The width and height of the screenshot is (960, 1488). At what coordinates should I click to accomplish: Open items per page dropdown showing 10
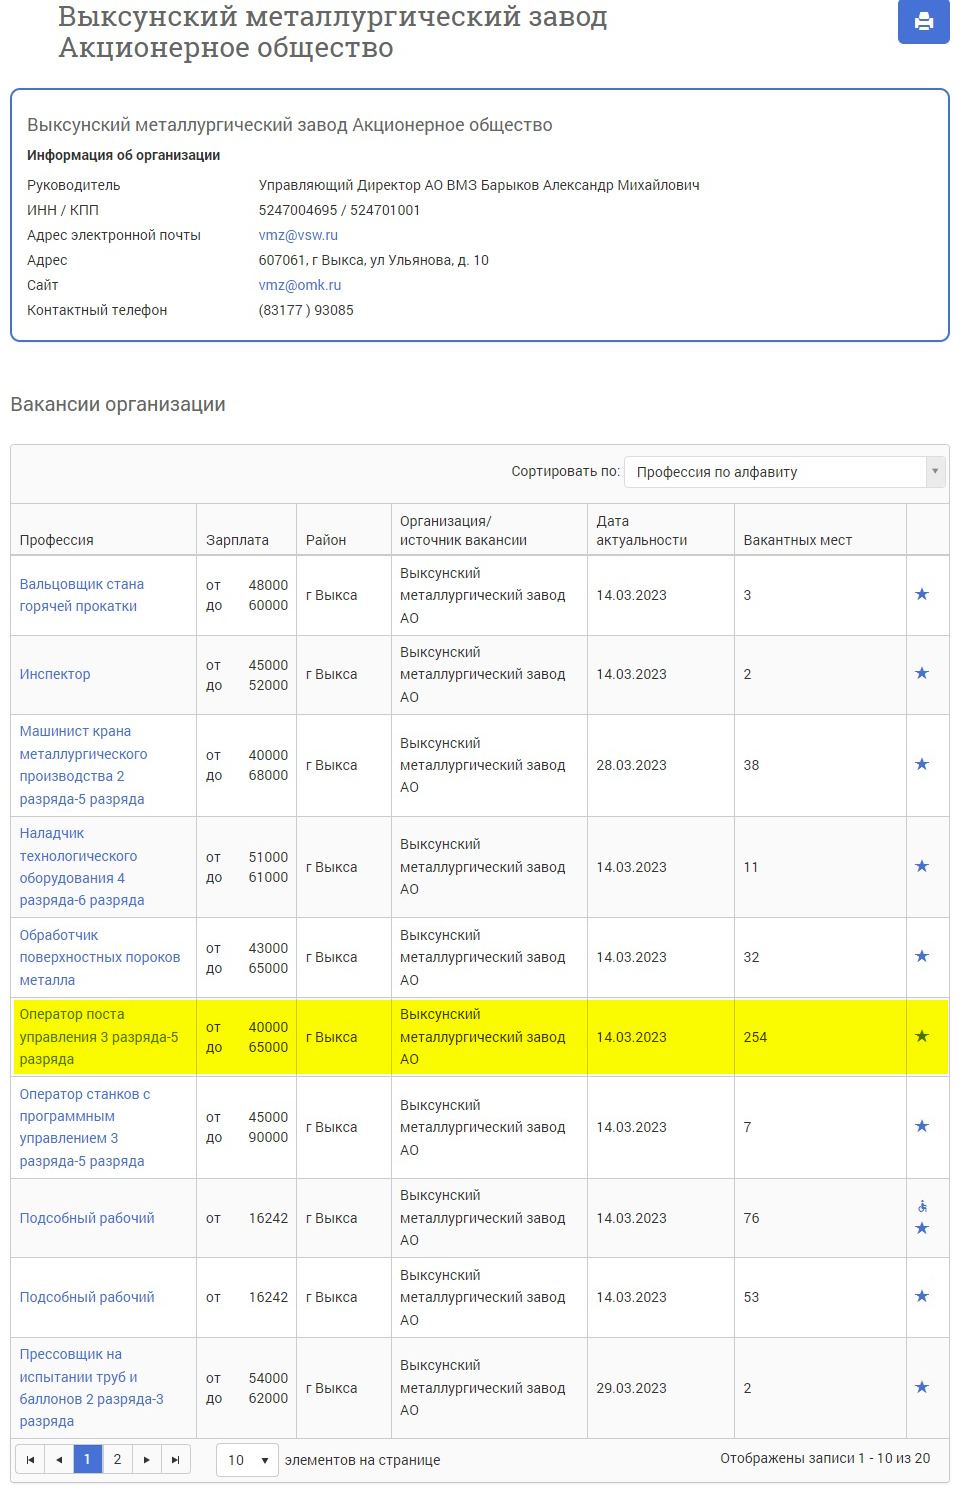point(247,1460)
